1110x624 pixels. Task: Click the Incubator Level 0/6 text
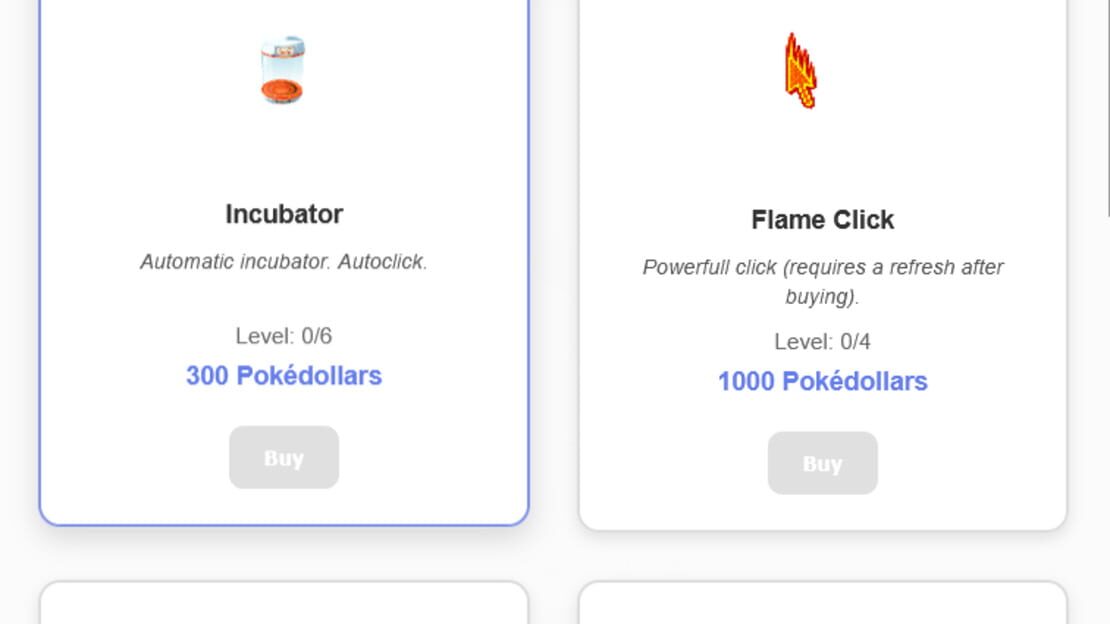[284, 336]
